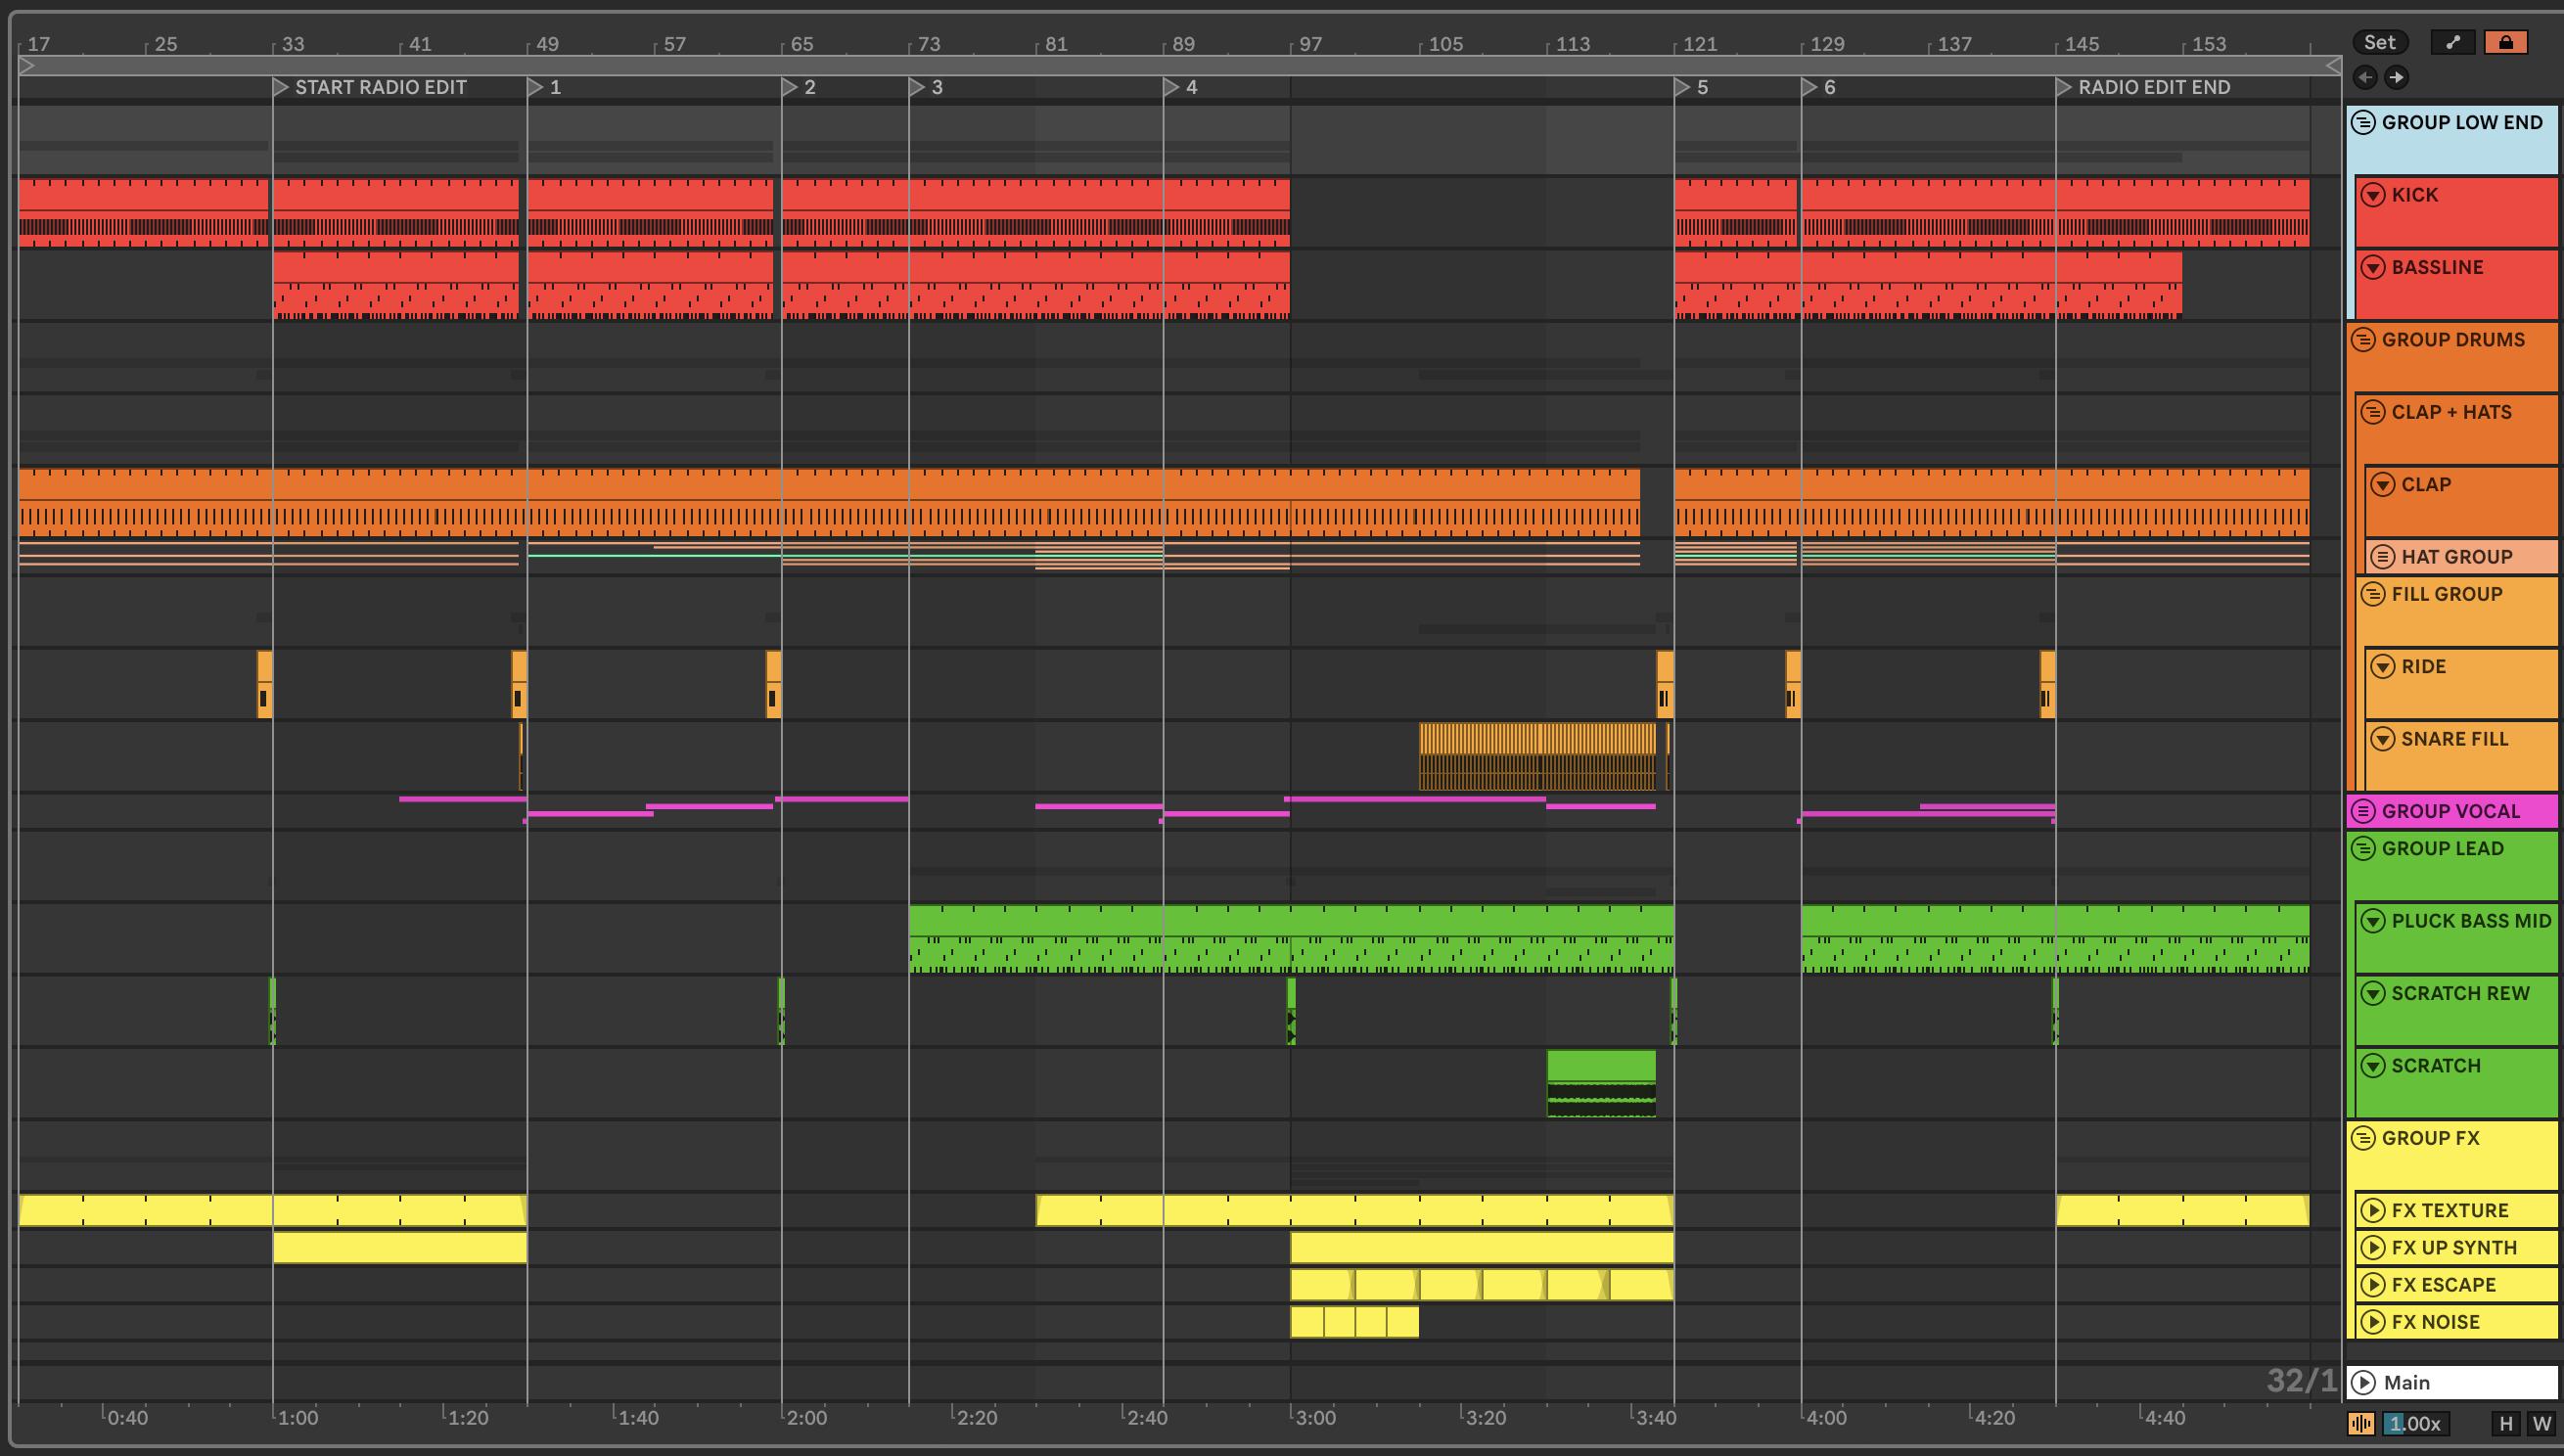Fold the GROUP VOCAL group icon
This screenshot has height=1456, width=2564.
2363,811
